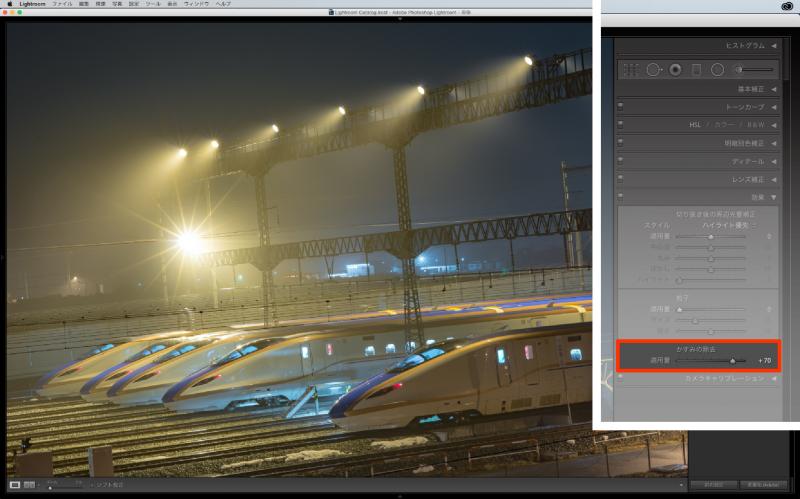Click the かすみの除去 amount slider handle
The width and height of the screenshot is (800, 499).
coord(733,361)
